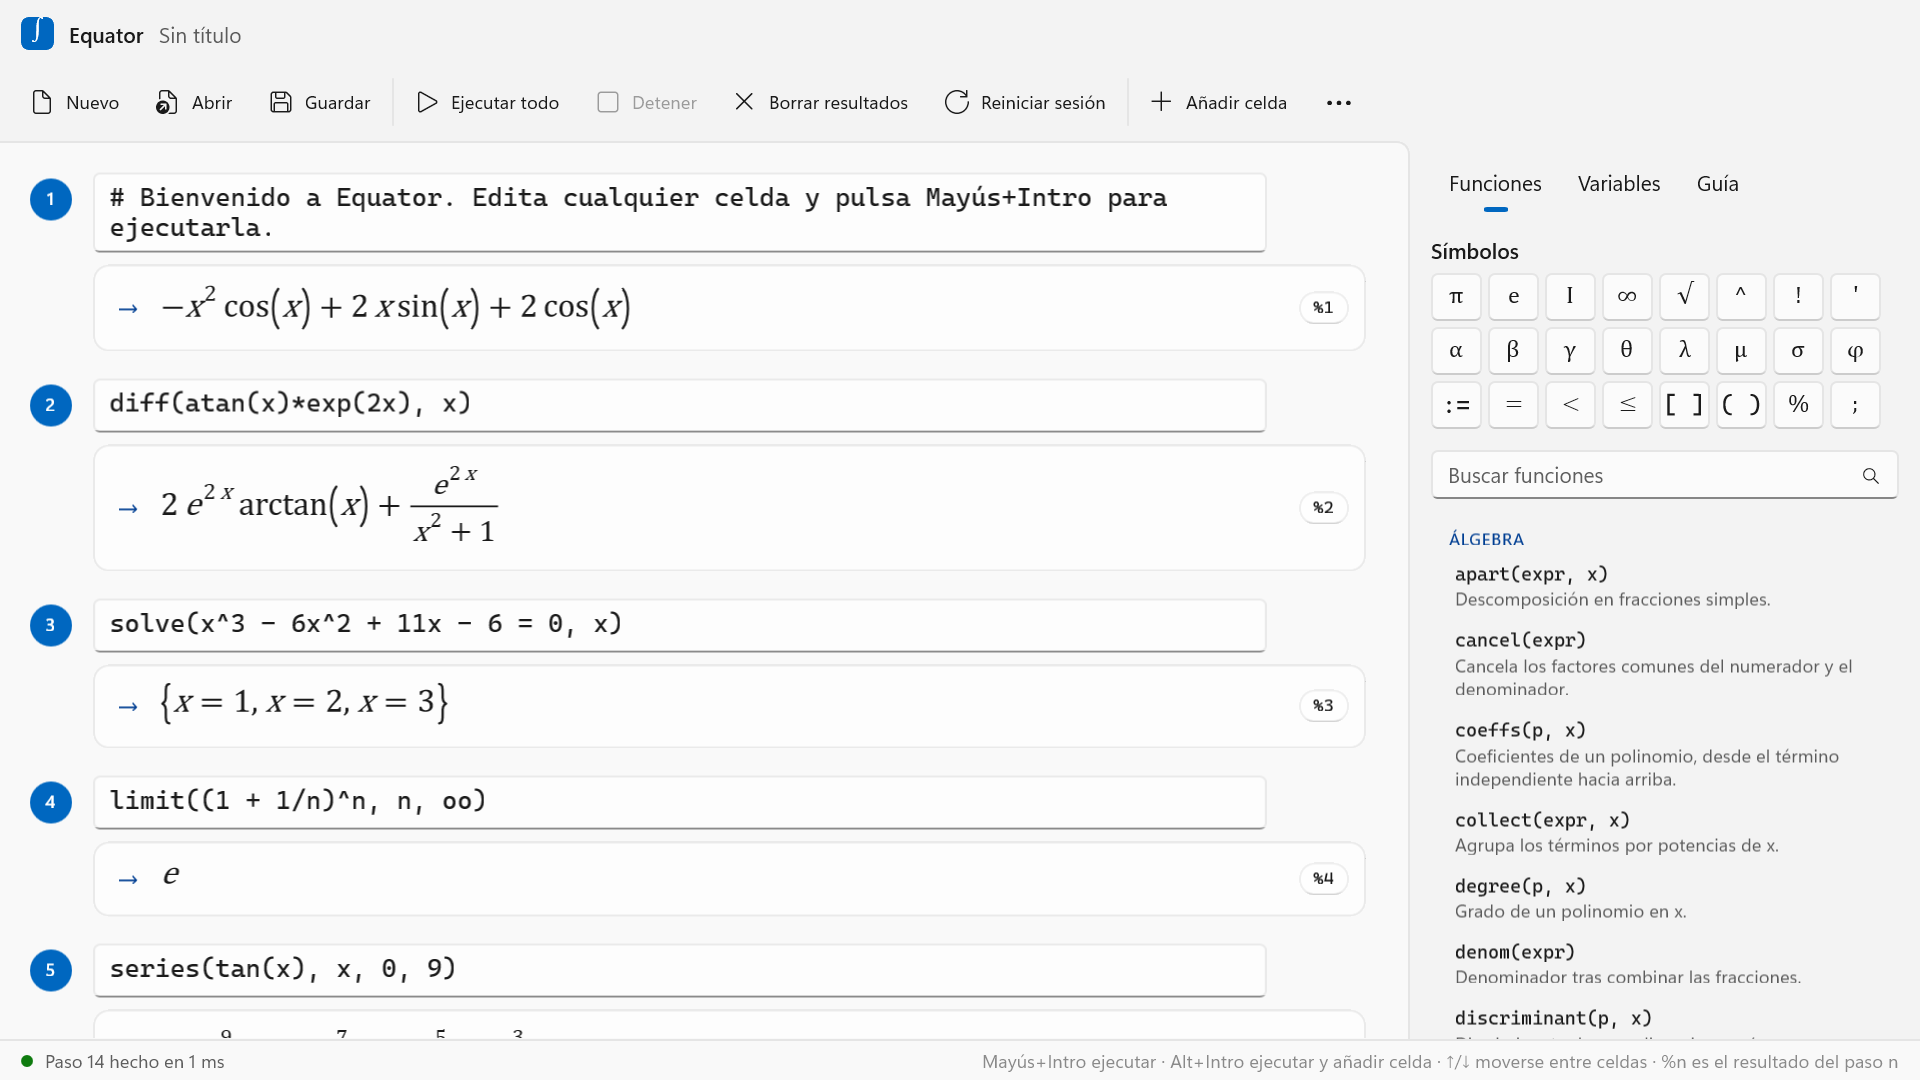Insert the caret power symbol
1920x1080 pixels.
(1741, 297)
